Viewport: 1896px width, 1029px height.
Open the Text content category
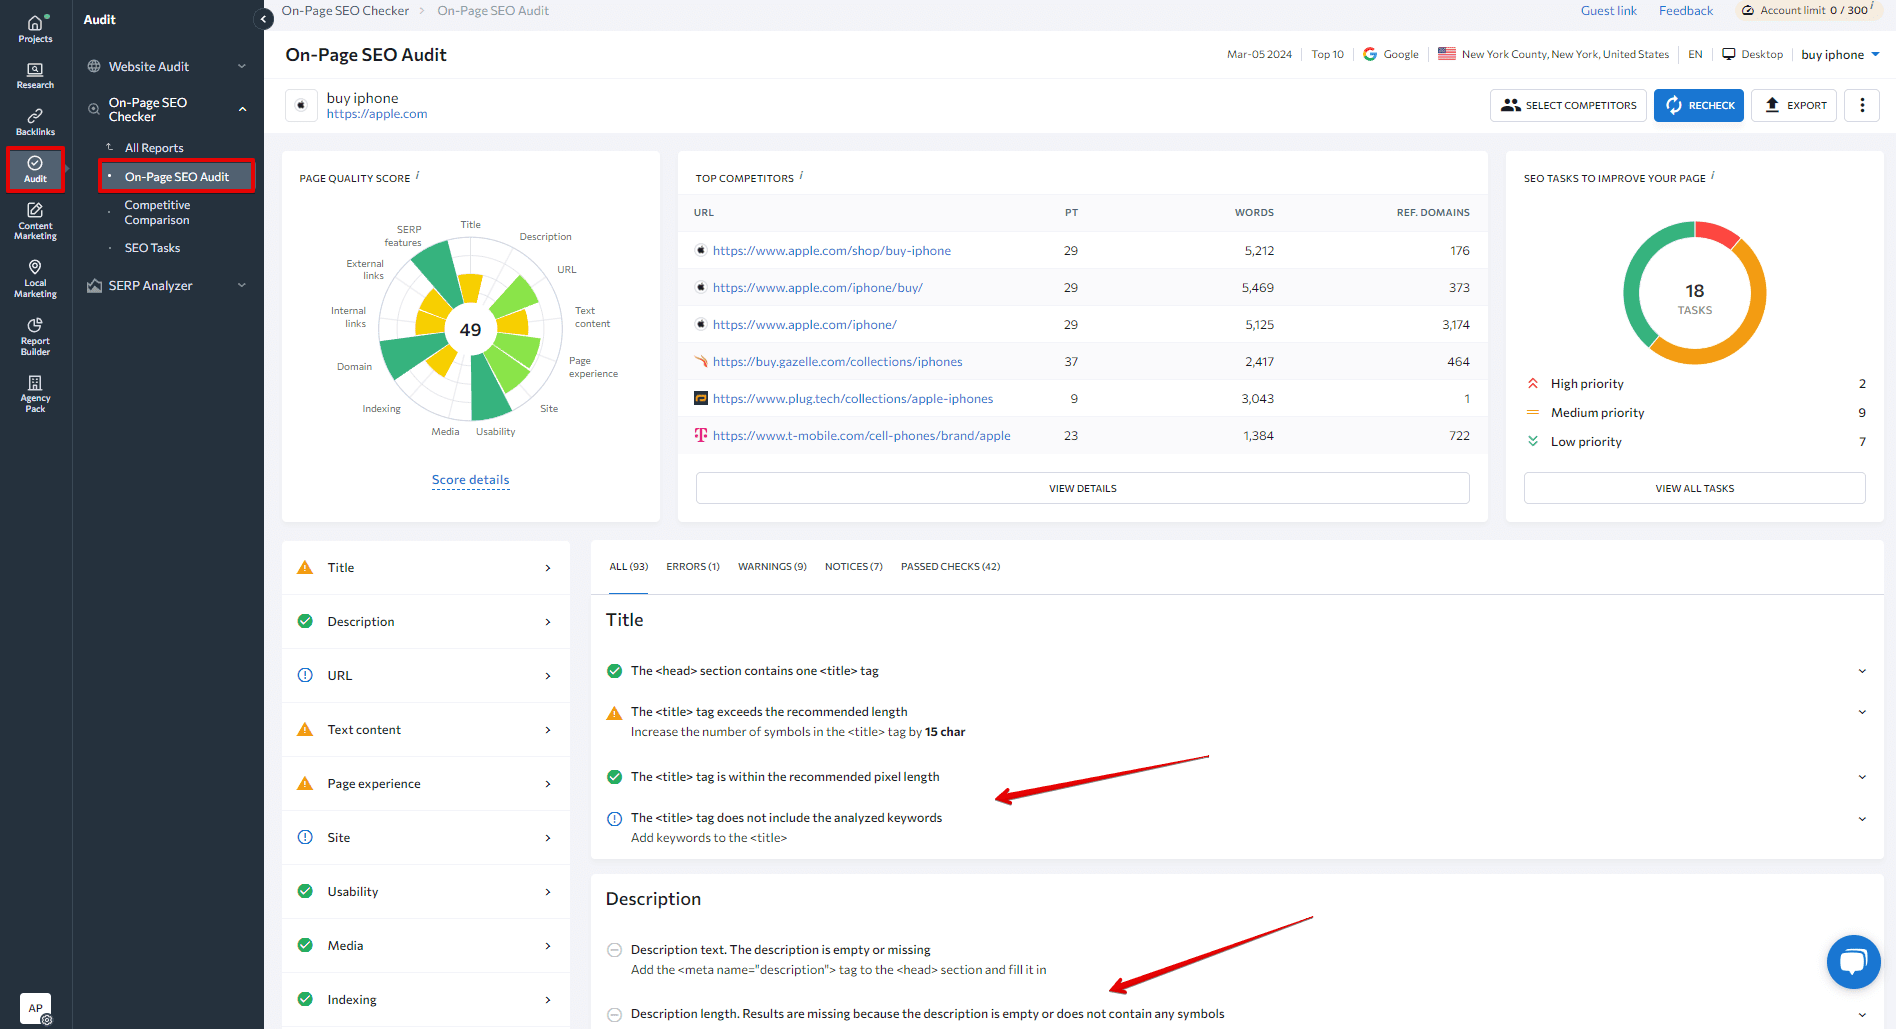point(426,730)
